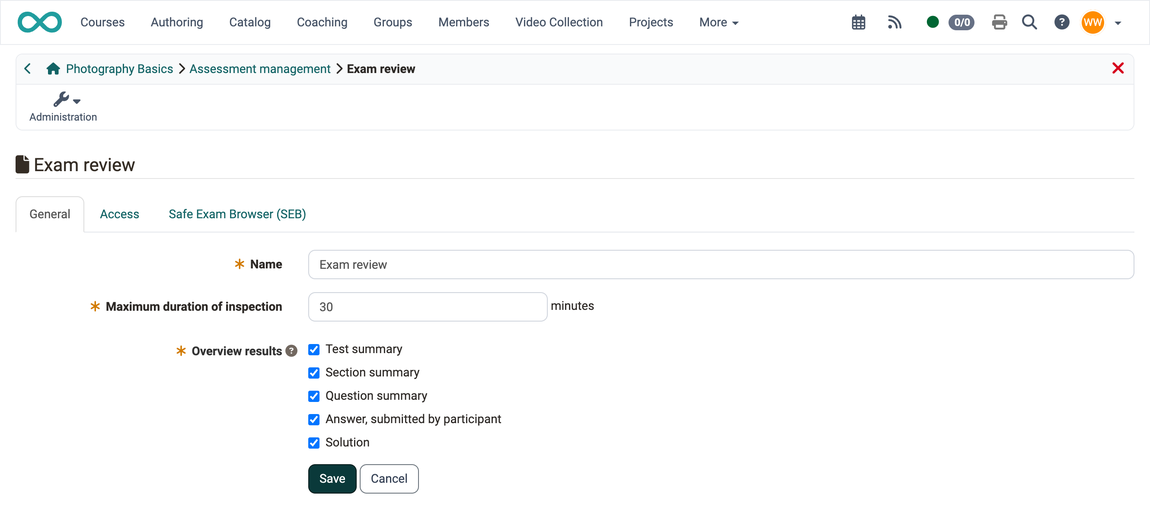Open the RSS feed subscriptions icon
The image size is (1150, 510).
click(894, 23)
